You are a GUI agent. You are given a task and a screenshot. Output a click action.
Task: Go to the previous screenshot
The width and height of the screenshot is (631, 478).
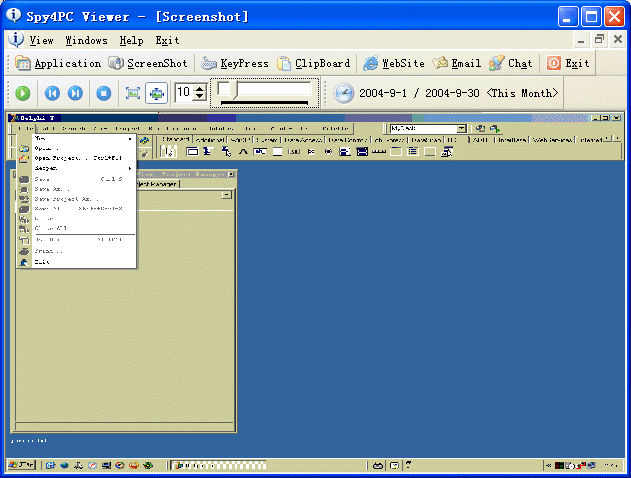pyautogui.click(x=52, y=93)
